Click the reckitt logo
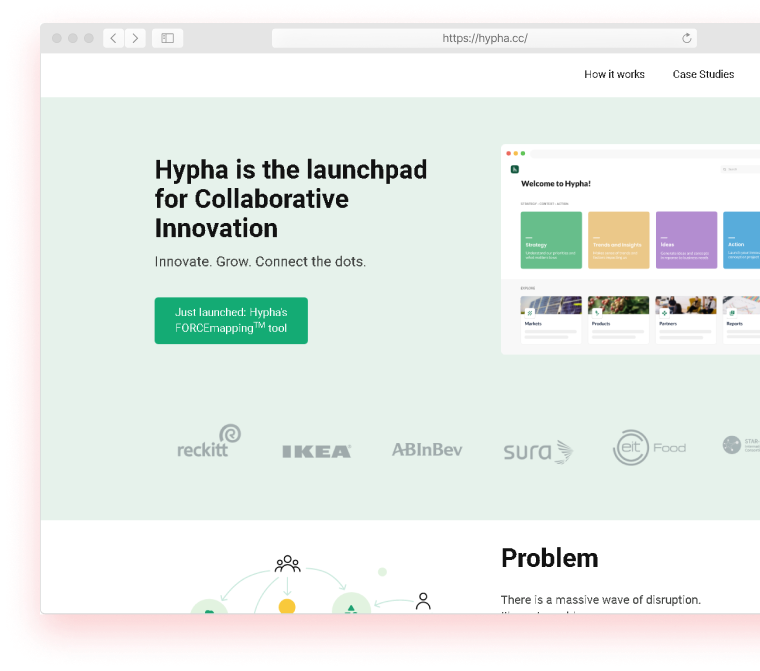Screen dimensions: 760x671 (209, 441)
